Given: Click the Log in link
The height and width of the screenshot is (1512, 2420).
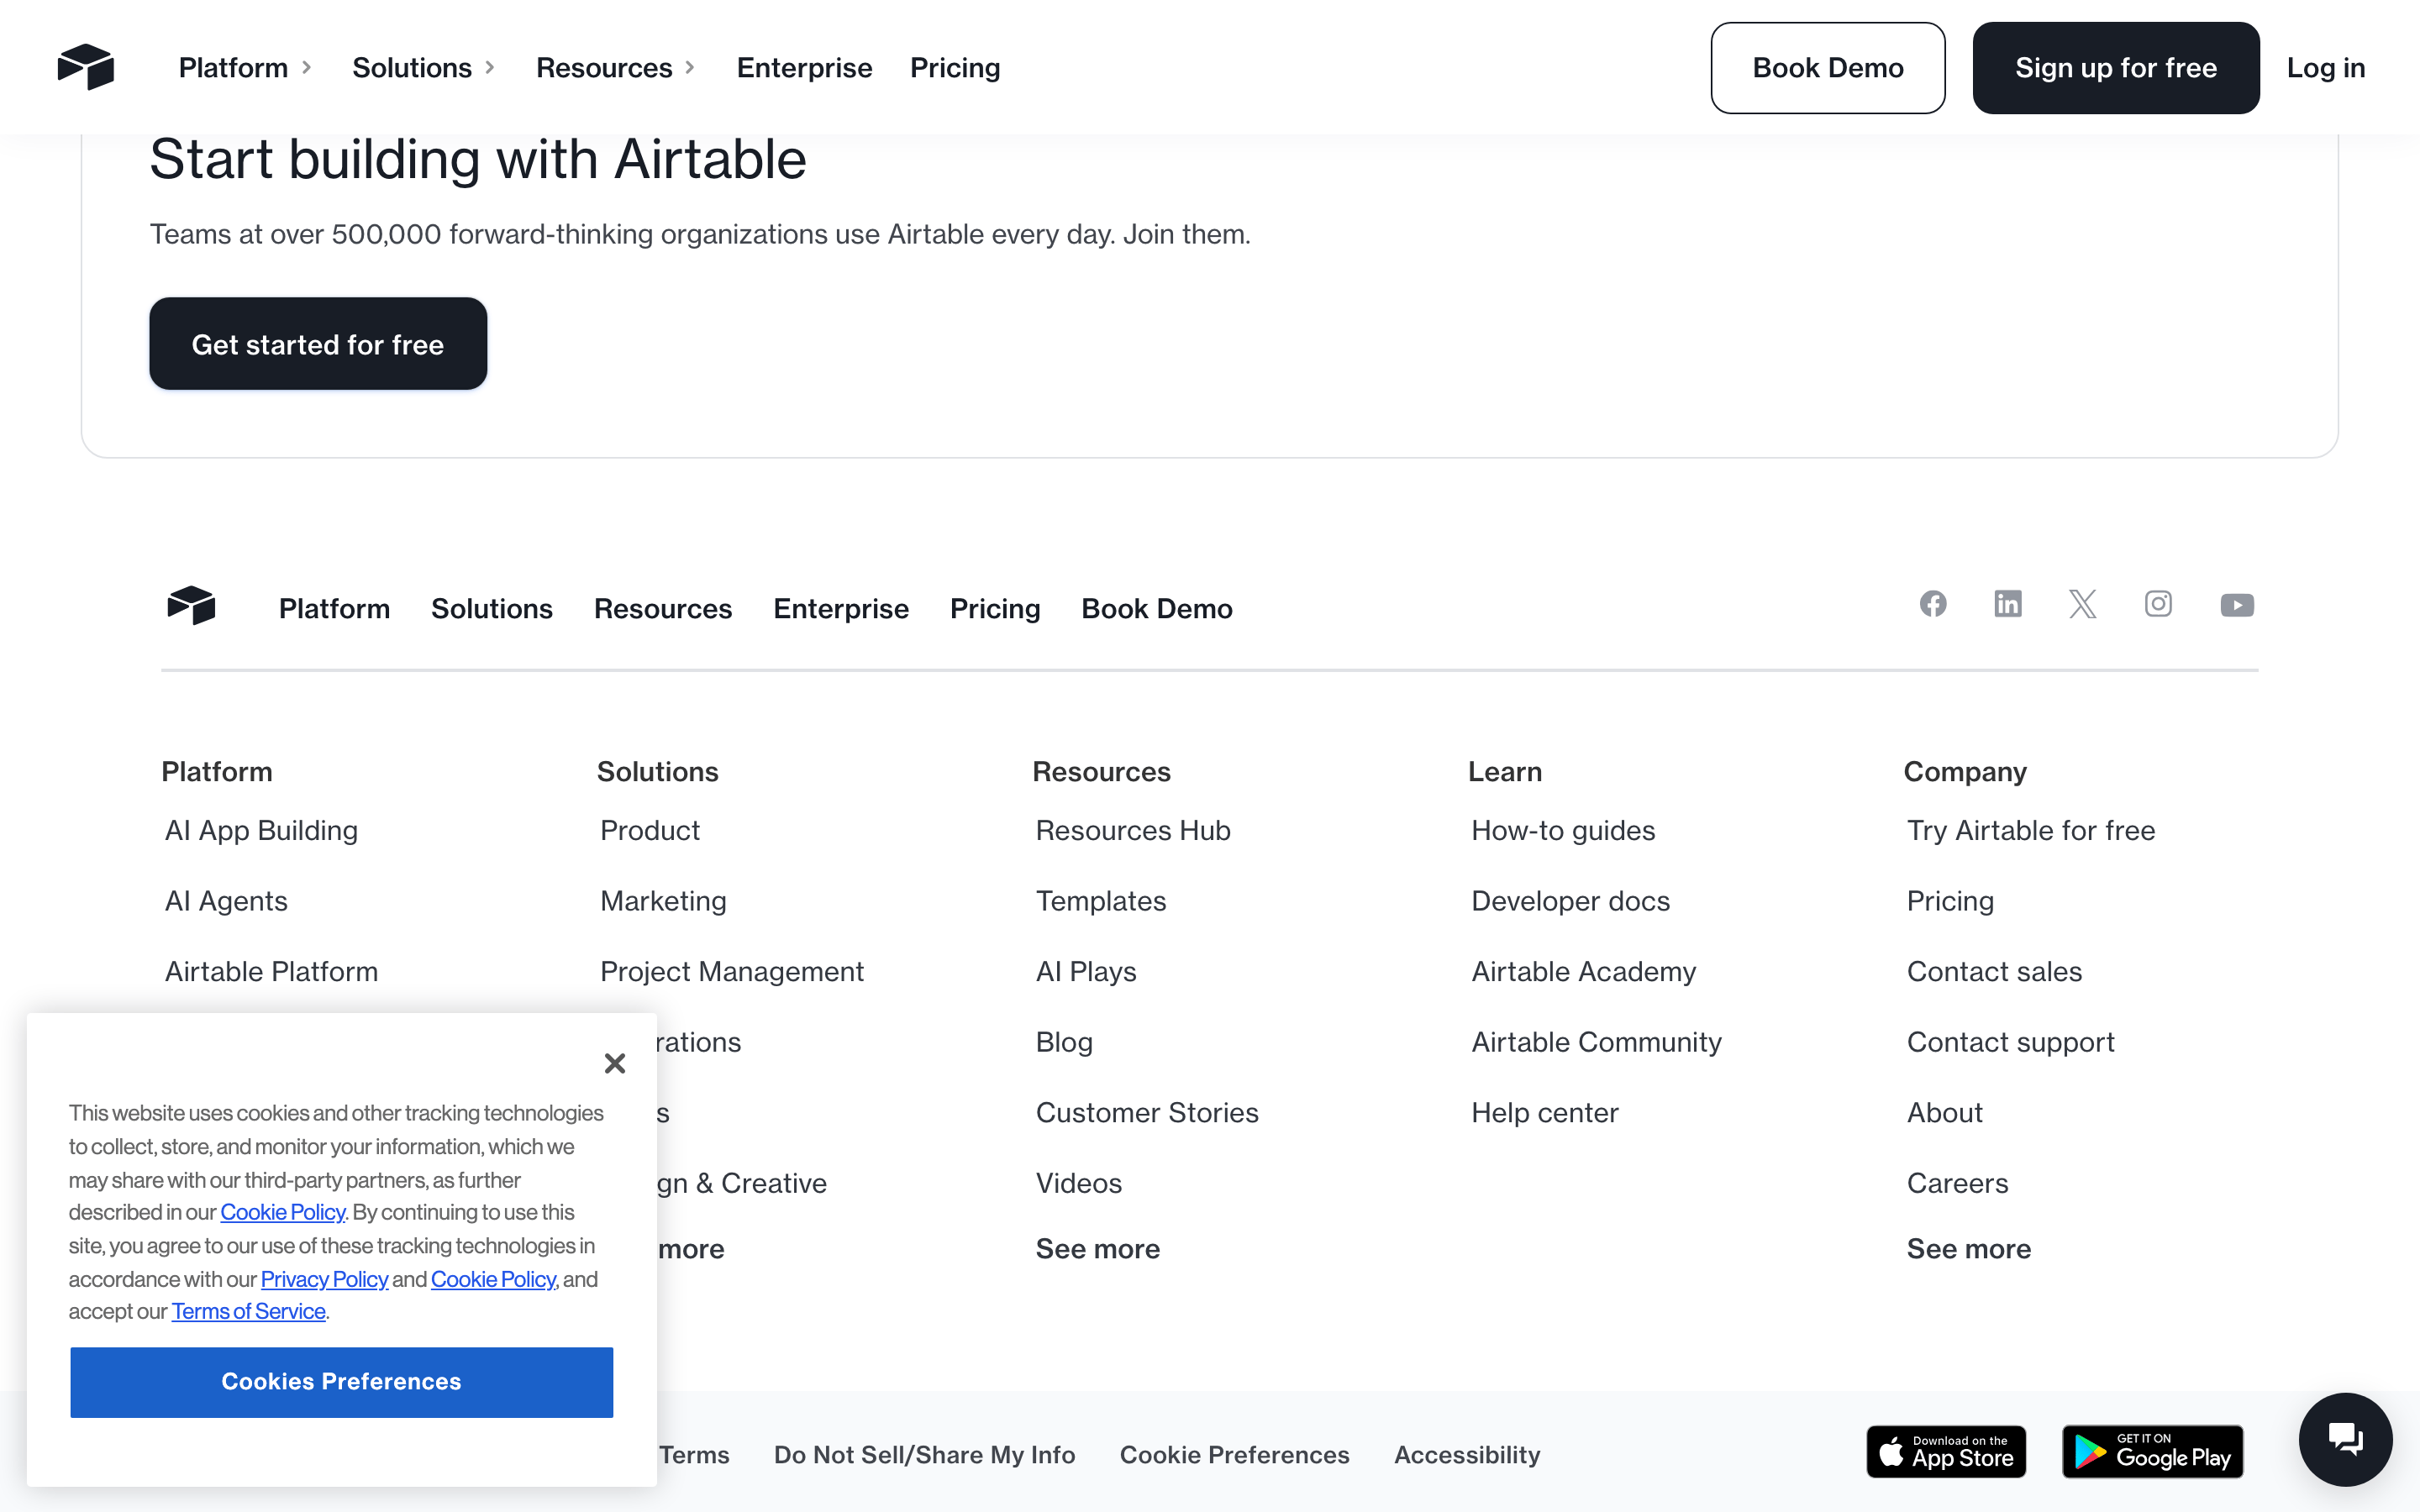Looking at the screenshot, I should point(2326,68).
